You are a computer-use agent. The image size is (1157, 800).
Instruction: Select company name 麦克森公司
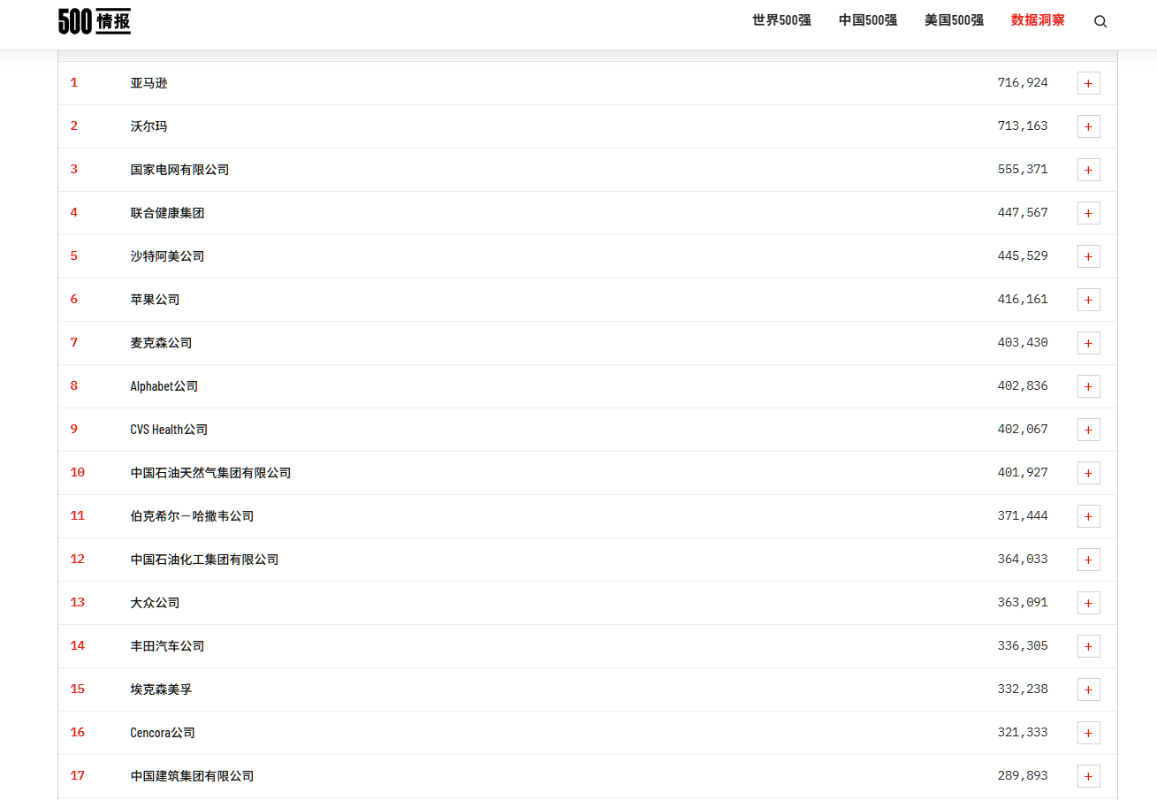[161, 343]
